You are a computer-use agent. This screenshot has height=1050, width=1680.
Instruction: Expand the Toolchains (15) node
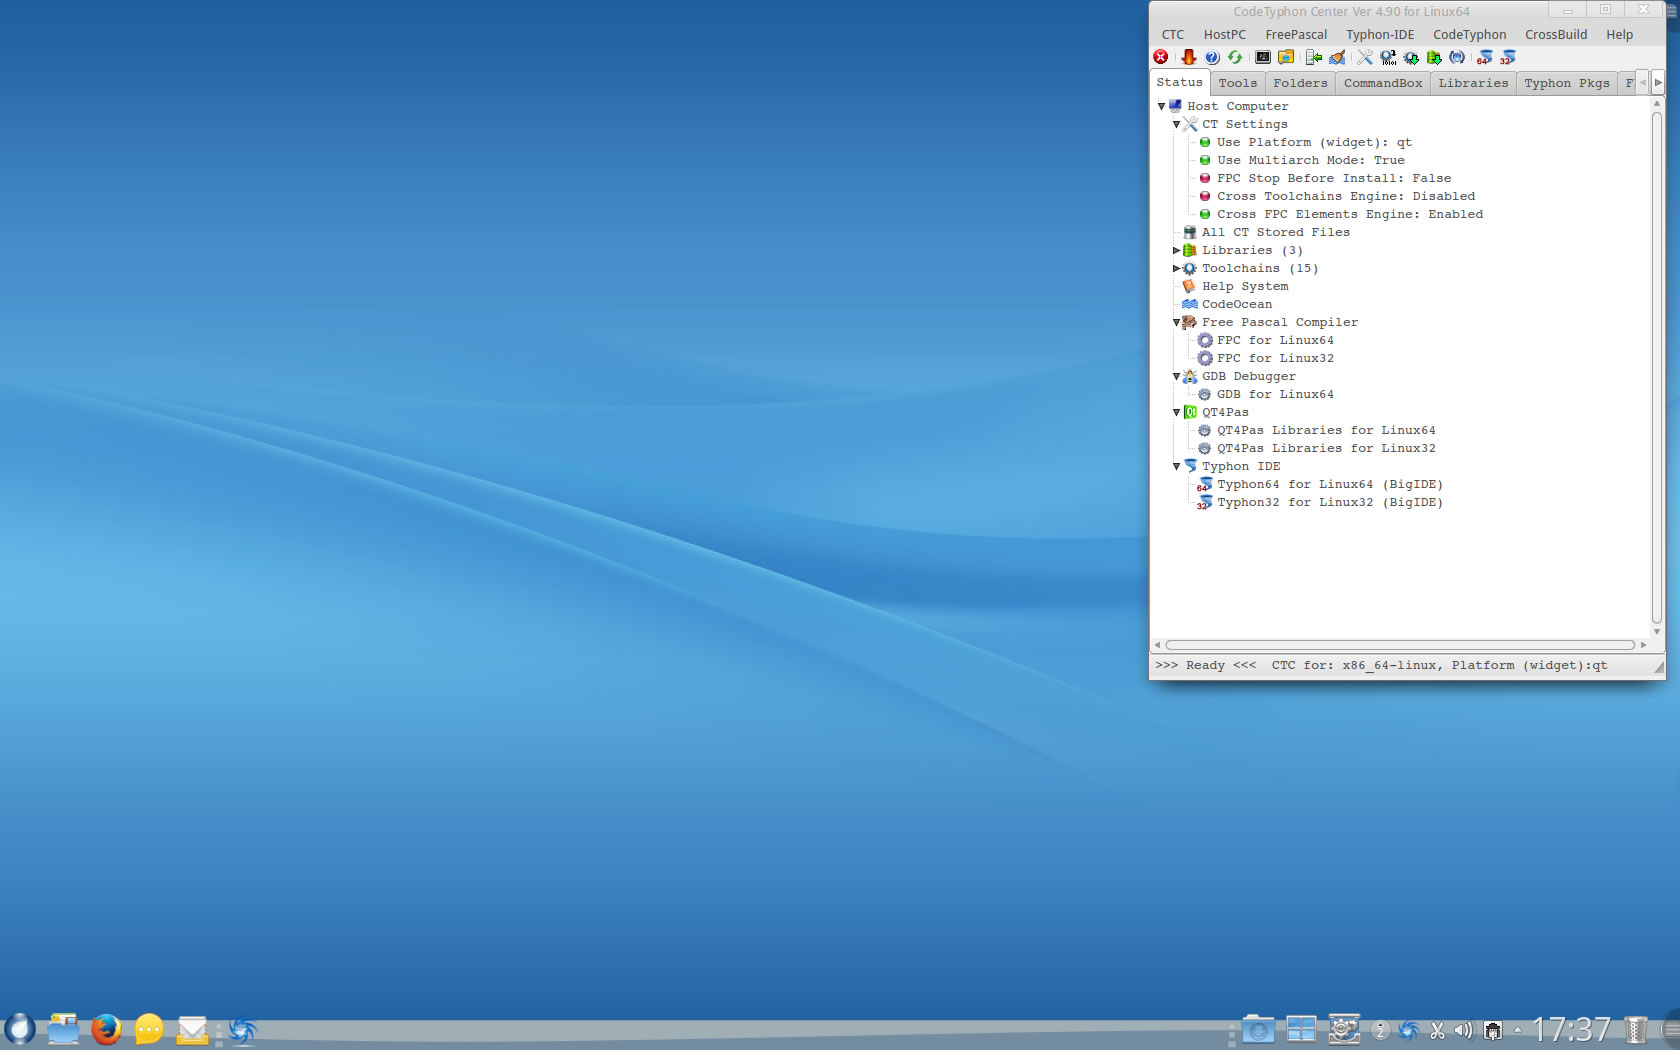click(1176, 268)
